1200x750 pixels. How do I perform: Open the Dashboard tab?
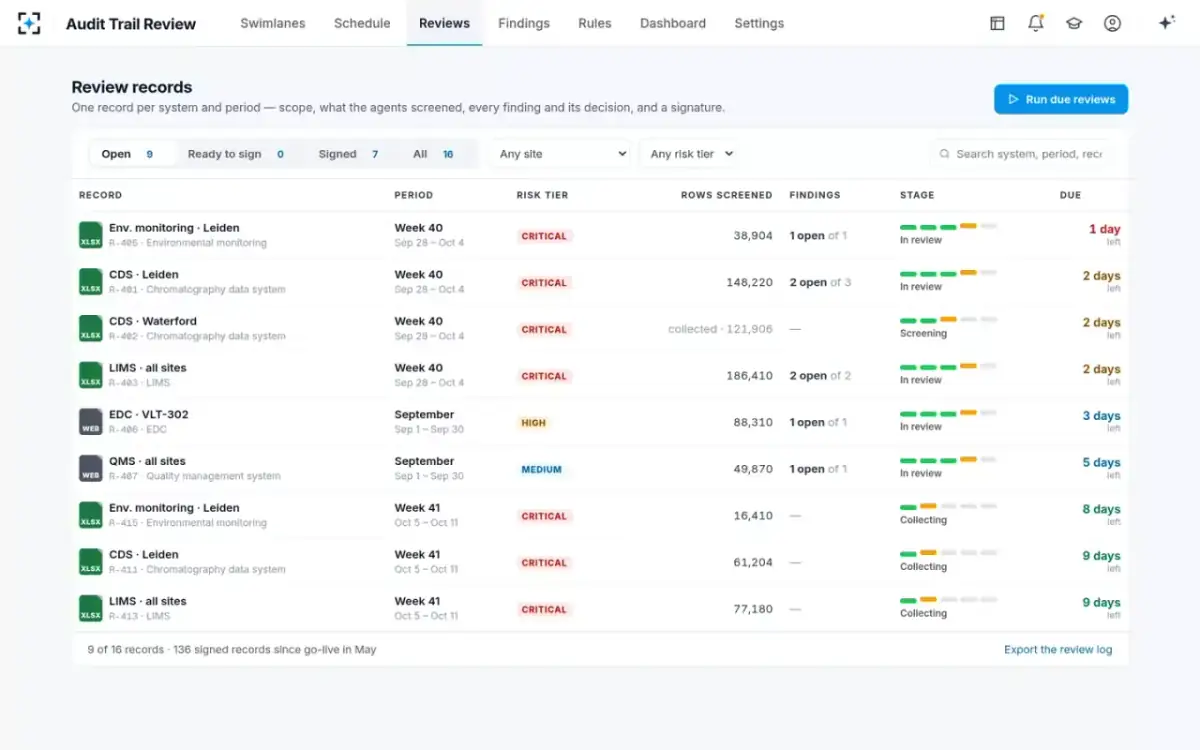click(x=673, y=23)
